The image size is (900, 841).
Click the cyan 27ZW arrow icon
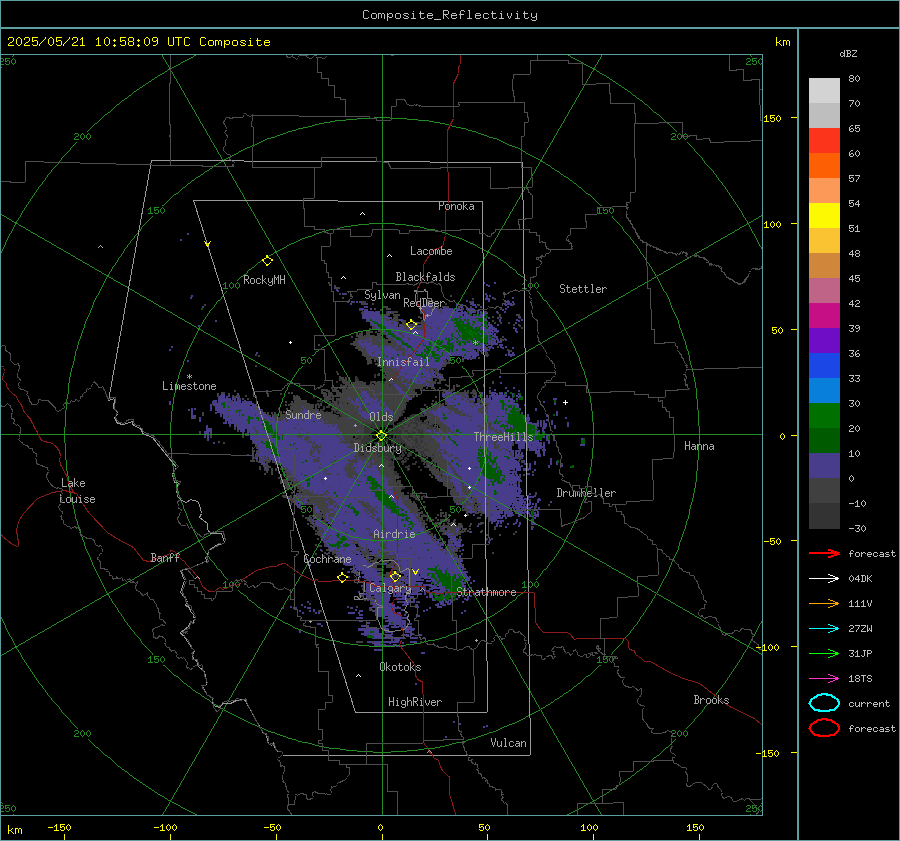pos(824,629)
